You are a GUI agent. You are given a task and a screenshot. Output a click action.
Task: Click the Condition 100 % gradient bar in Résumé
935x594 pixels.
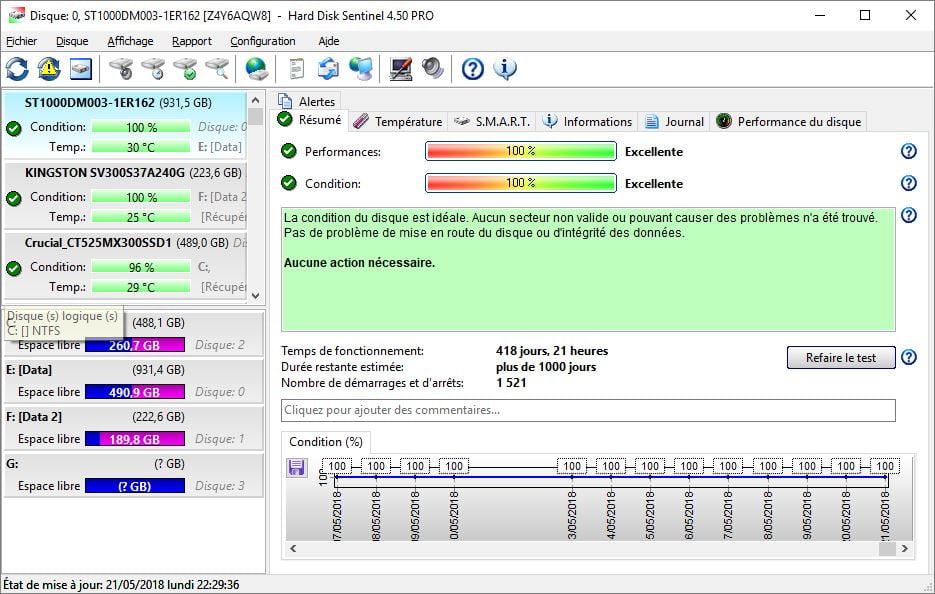(x=521, y=183)
